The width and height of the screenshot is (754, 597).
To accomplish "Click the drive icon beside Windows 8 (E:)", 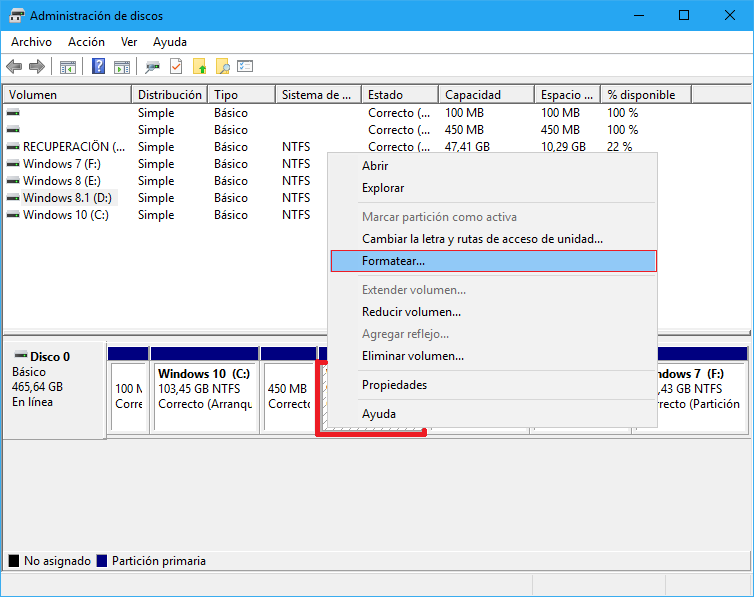I will pos(13,181).
